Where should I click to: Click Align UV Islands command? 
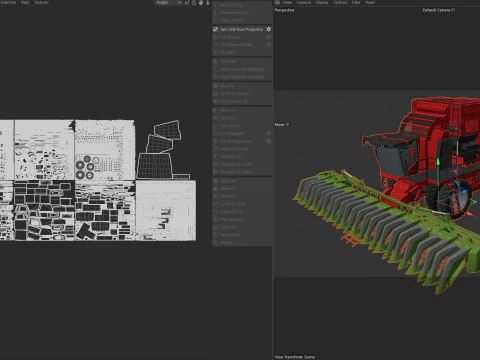242,149
